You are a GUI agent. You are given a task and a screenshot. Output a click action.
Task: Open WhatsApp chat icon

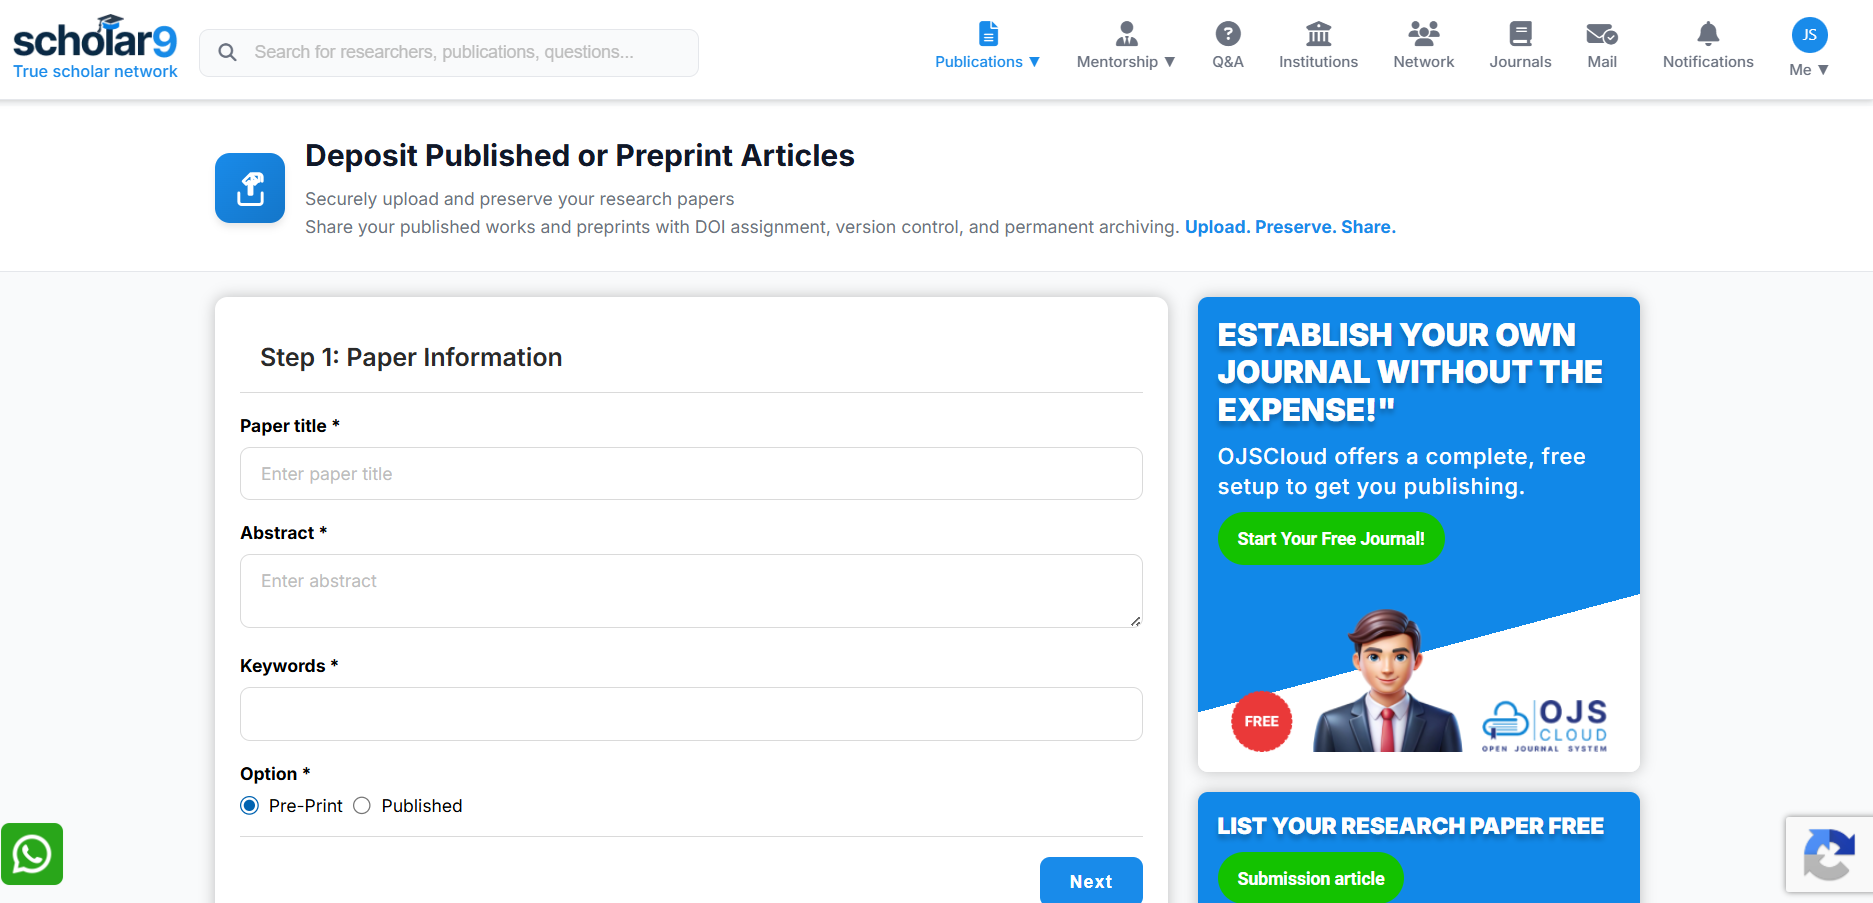[32, 854]
